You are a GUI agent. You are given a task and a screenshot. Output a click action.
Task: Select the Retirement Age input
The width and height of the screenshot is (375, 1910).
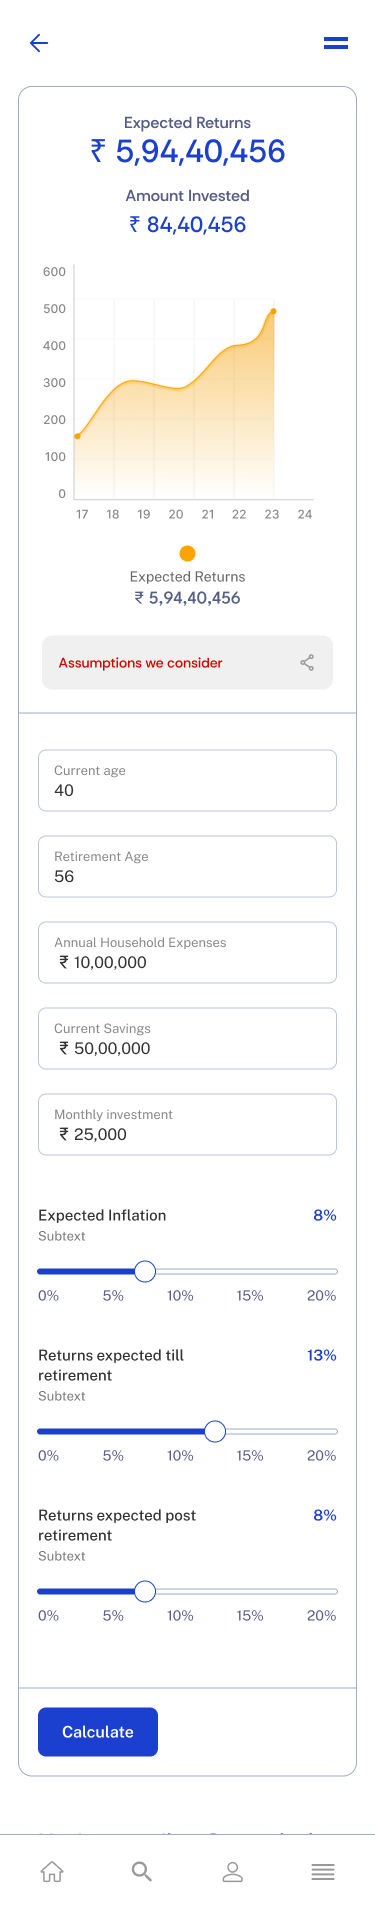(x=187, y=866)
